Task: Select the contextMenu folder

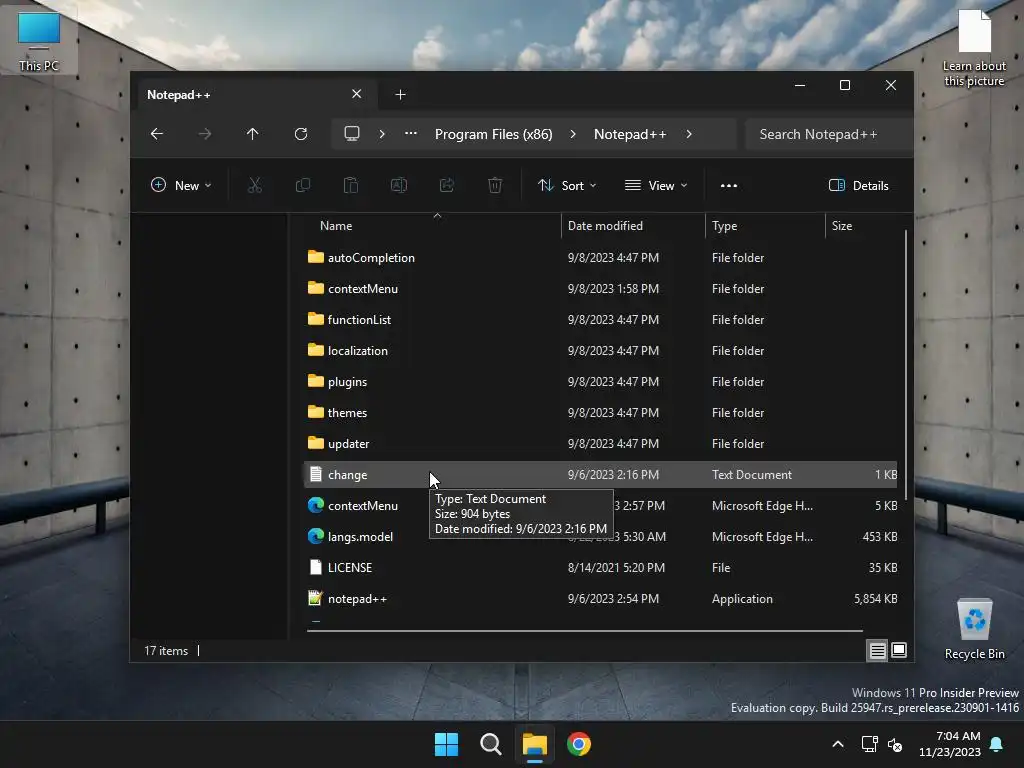Action: pyautogui.click(x=600, y=289)
